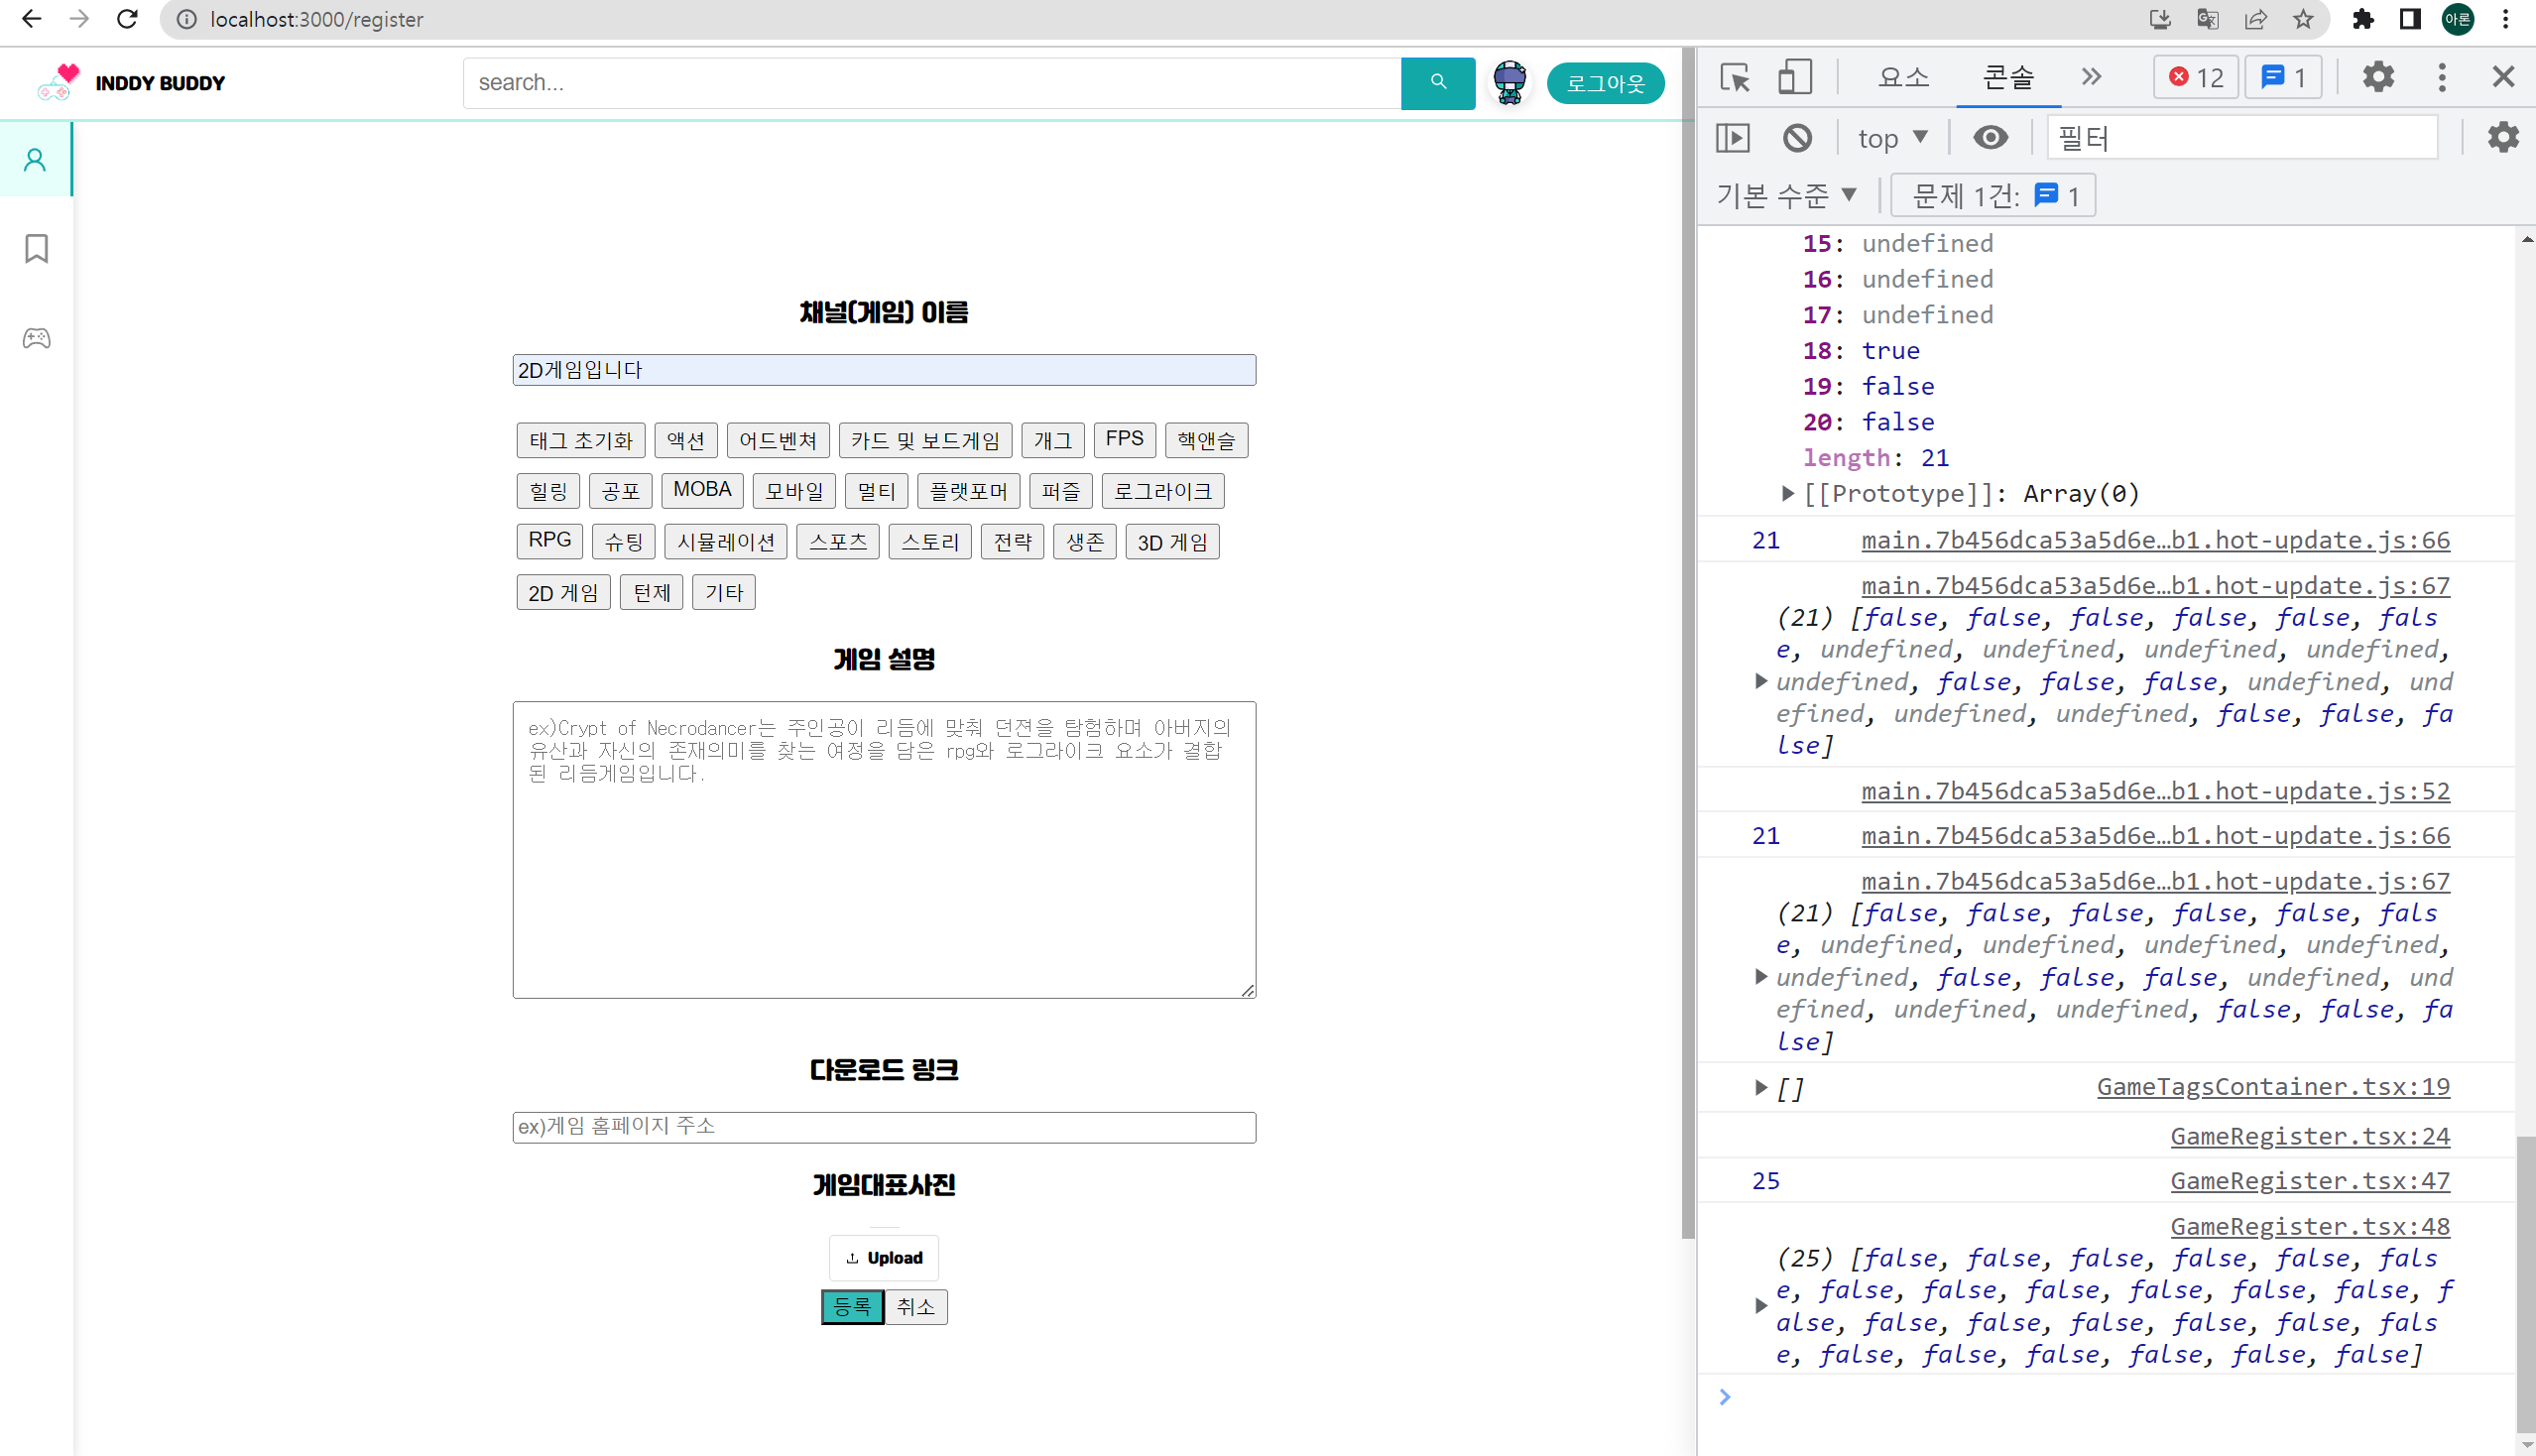Screen dimensions: 2536x1456
Task: Click the 다운로드 링크 input field
Action: [x=883, y=1127]
